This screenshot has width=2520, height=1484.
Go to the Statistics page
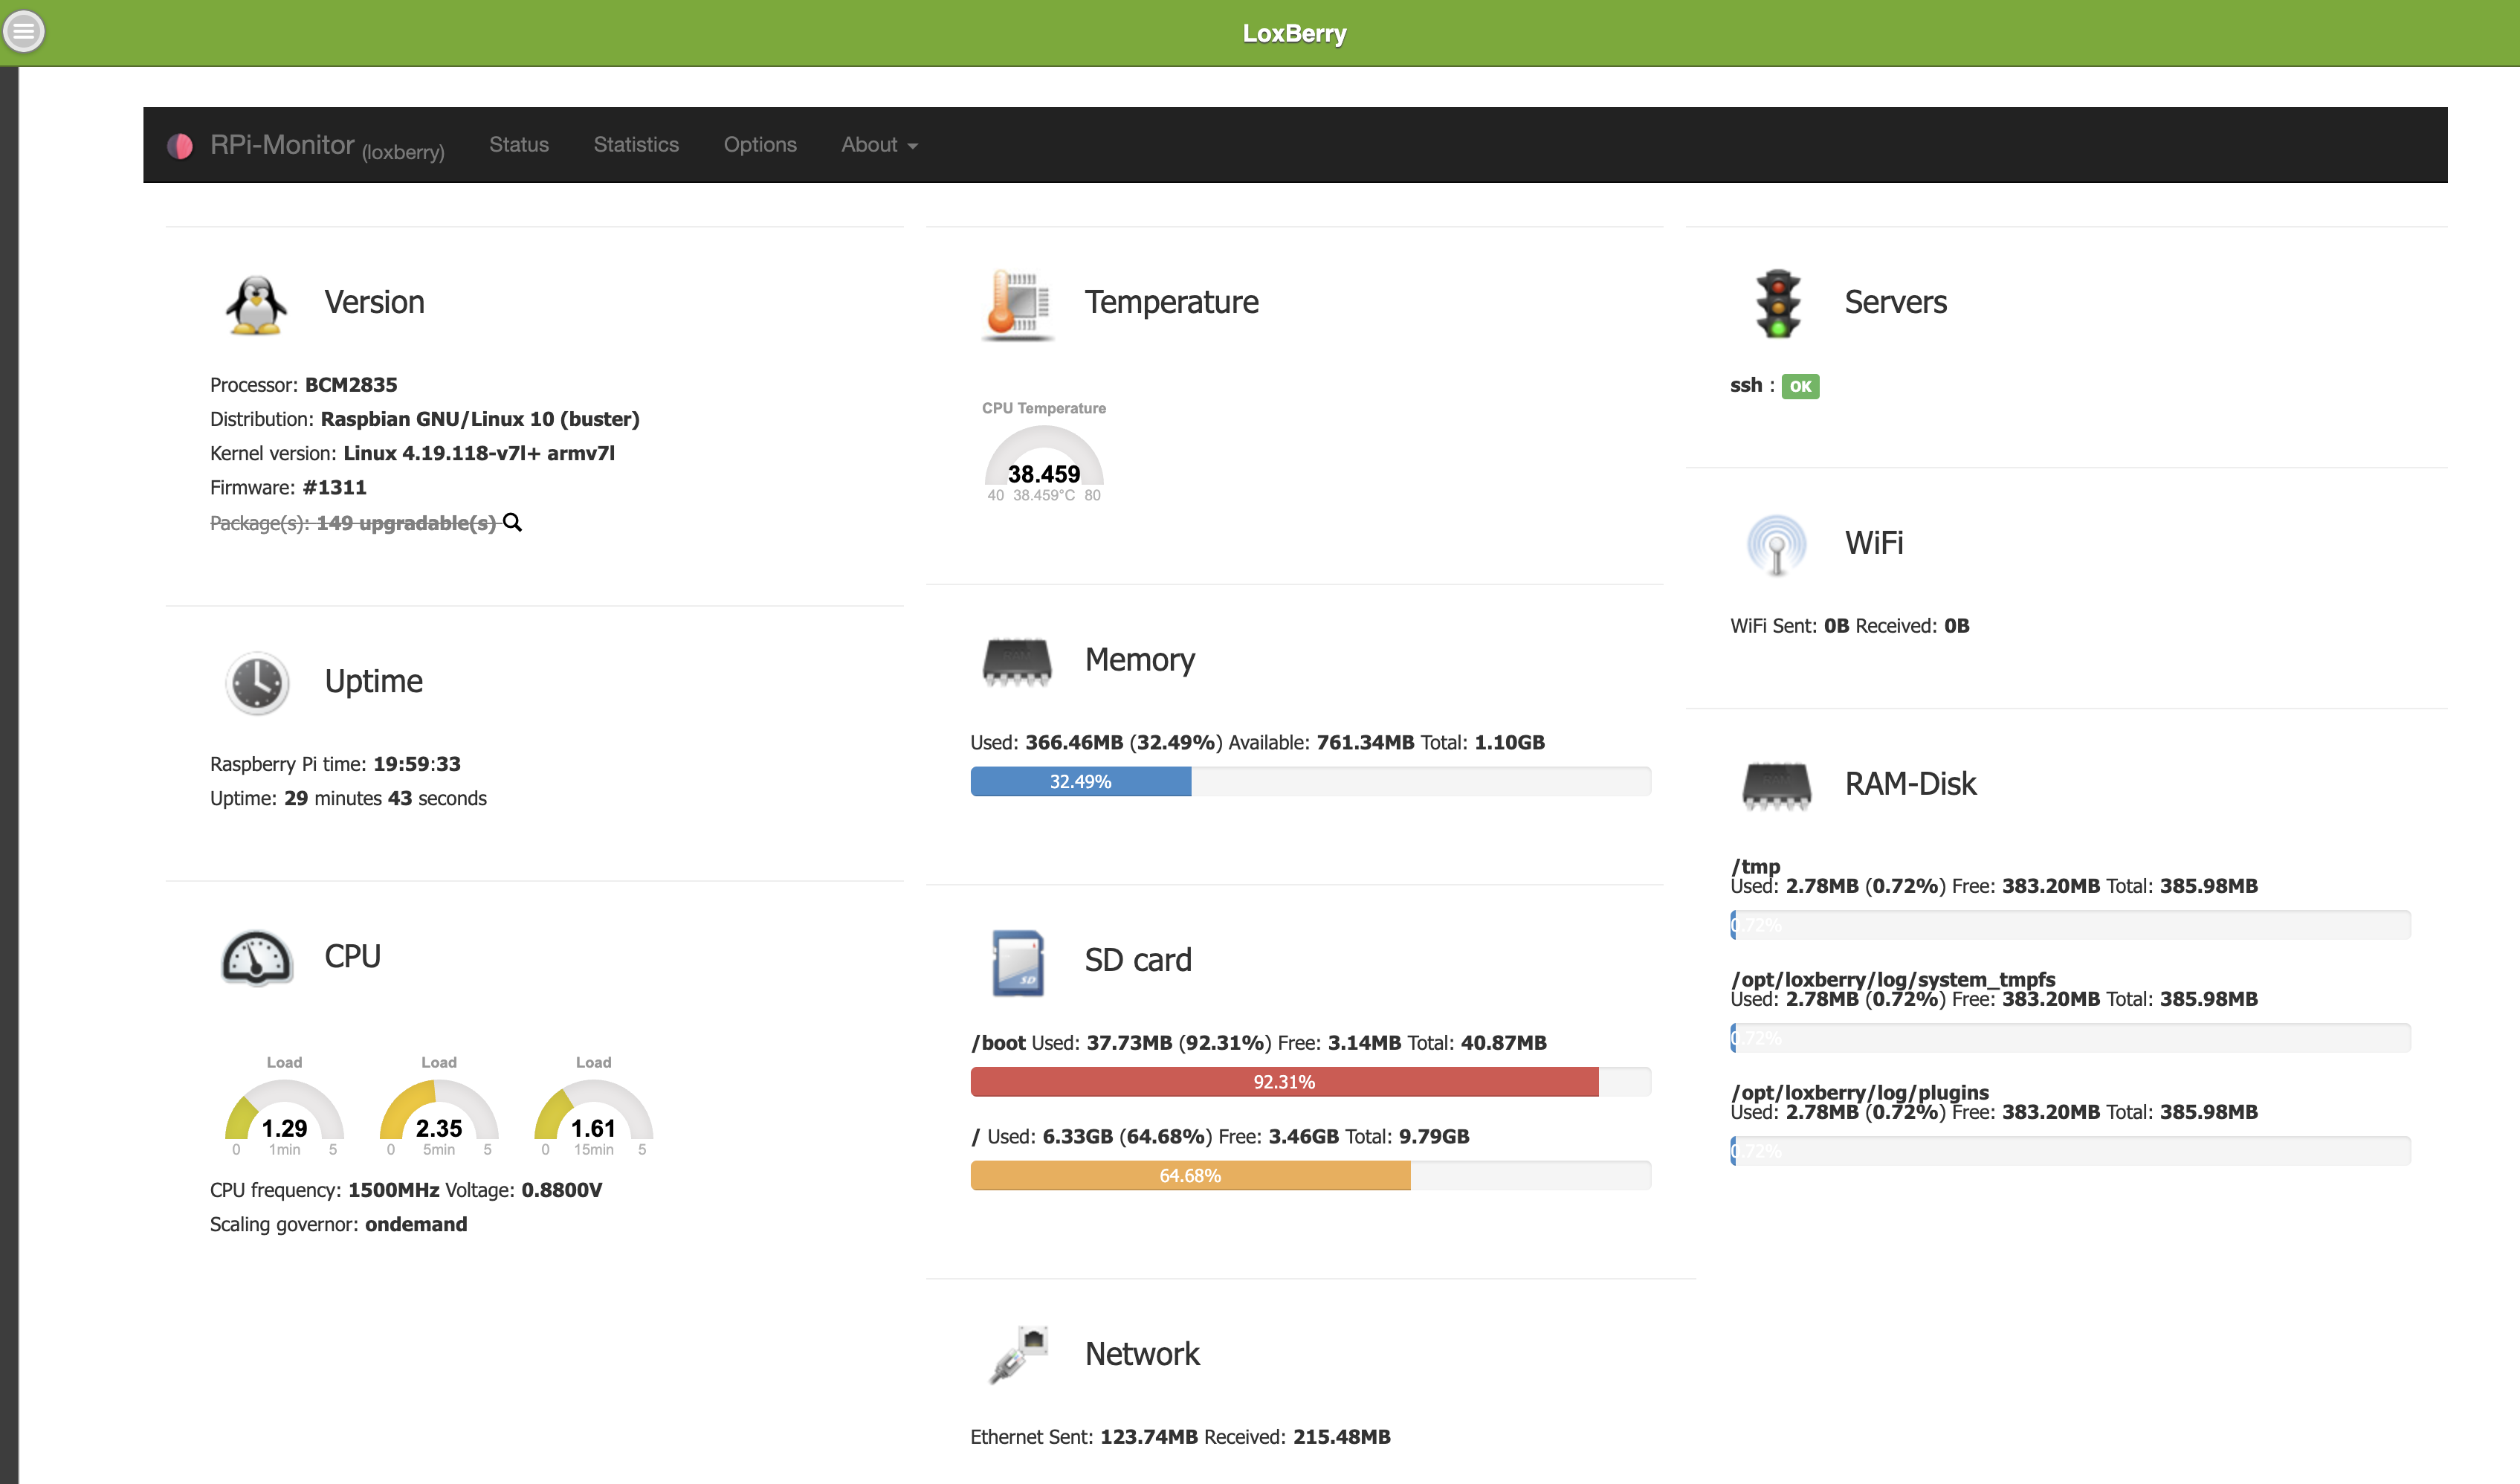(636, 145)
